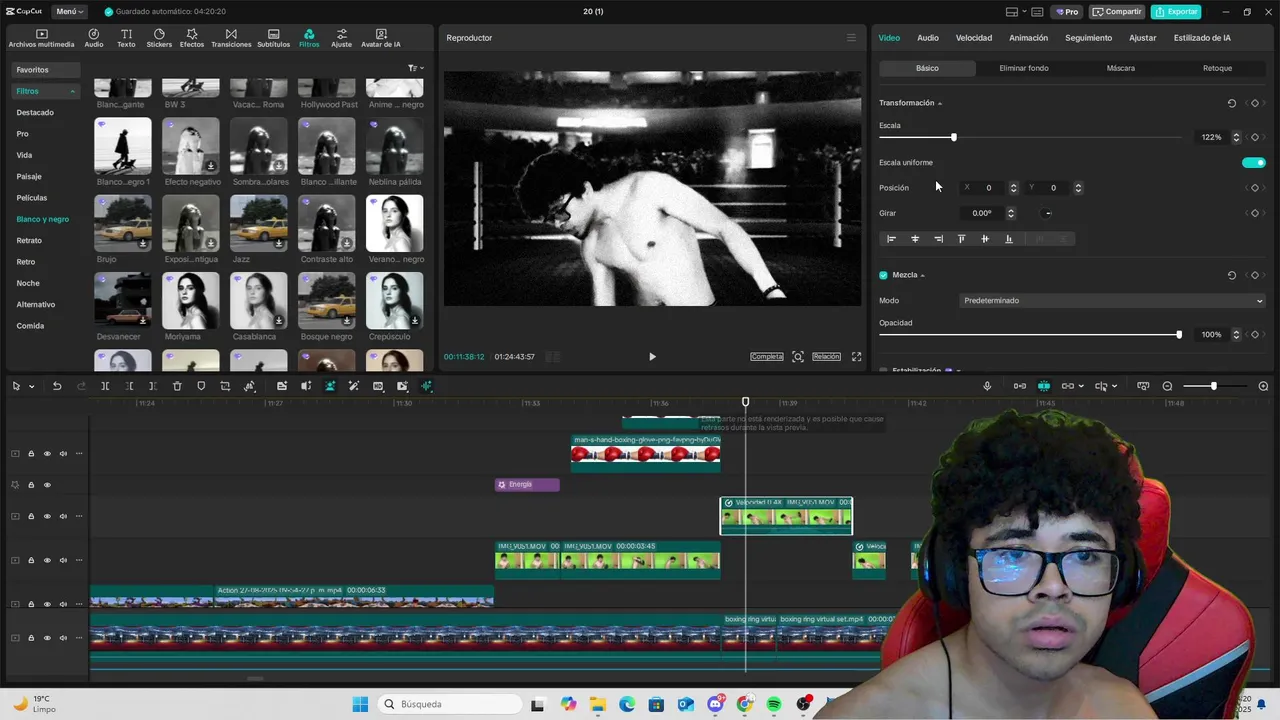The width and height of the screenshot is (1280, 720).
Task: Add keyframe for Escala
Action: click(1255, 137)
